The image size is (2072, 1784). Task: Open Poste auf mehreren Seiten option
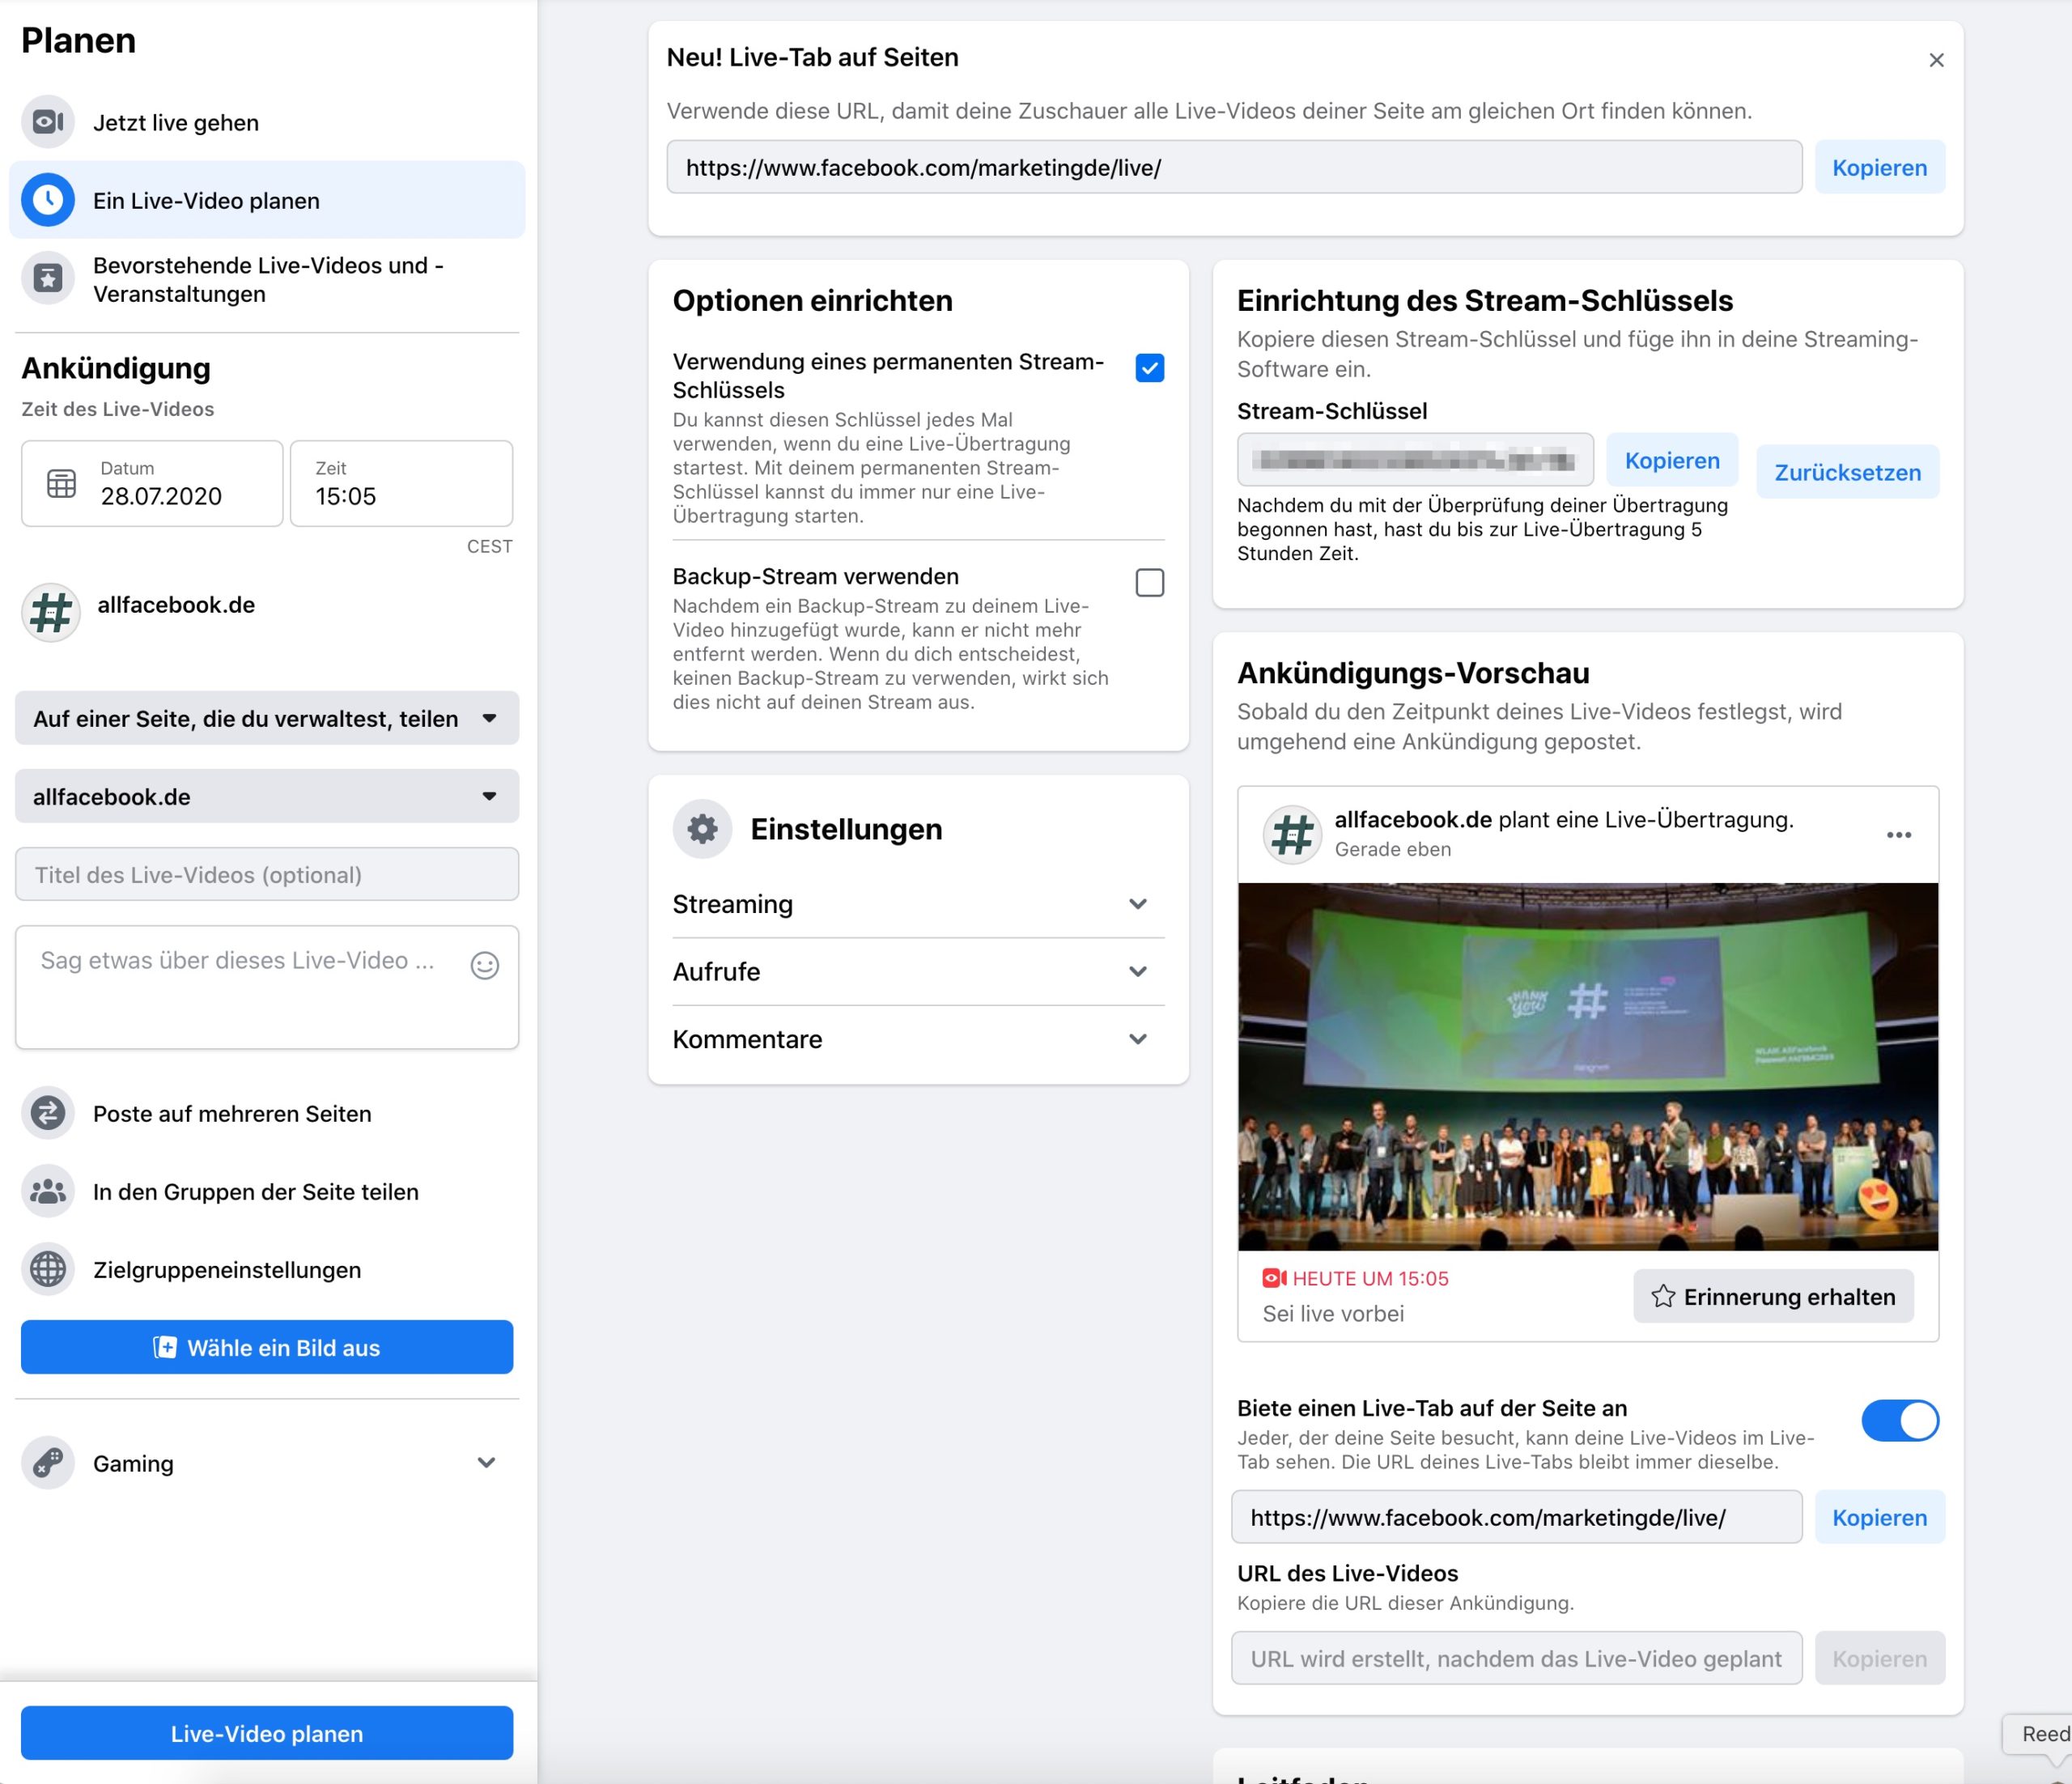pos(267,1113)
